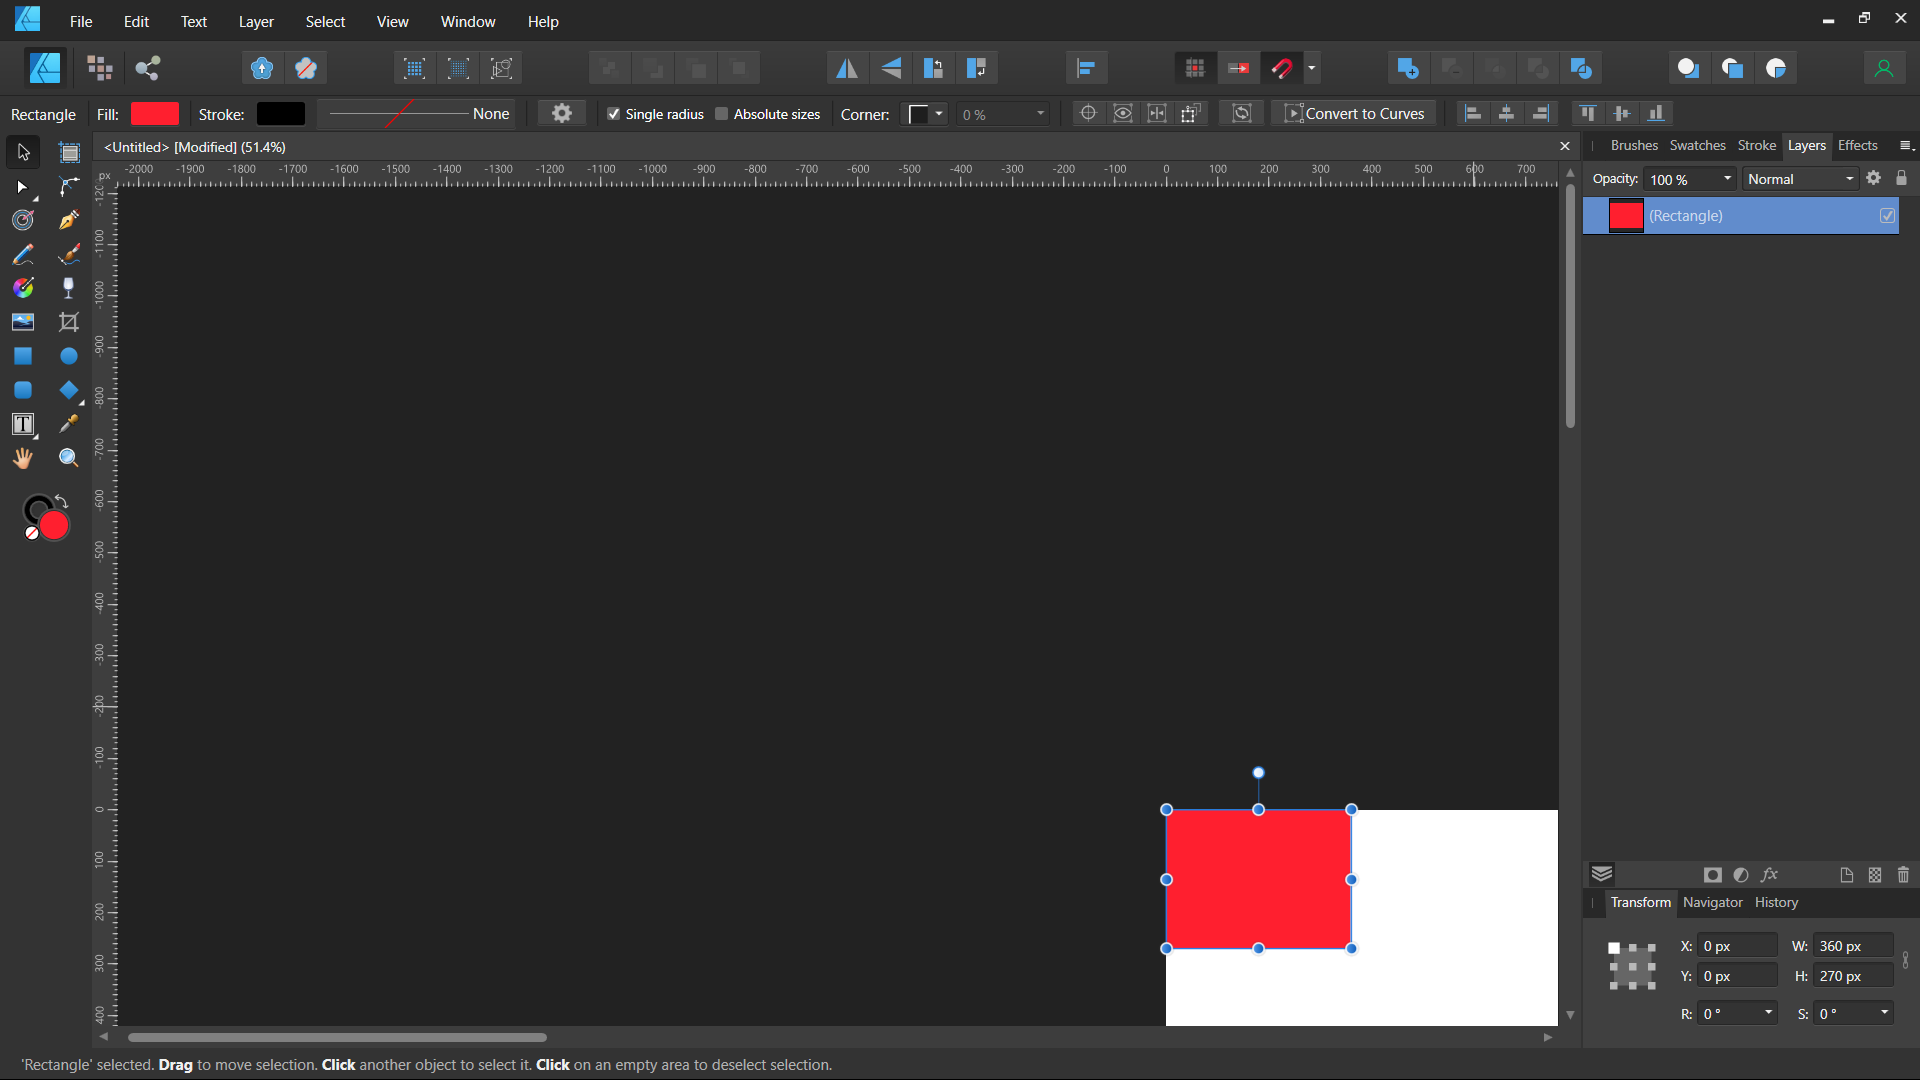Click the W width input field
1920x1080 pixels.
tap(1852, 946)
